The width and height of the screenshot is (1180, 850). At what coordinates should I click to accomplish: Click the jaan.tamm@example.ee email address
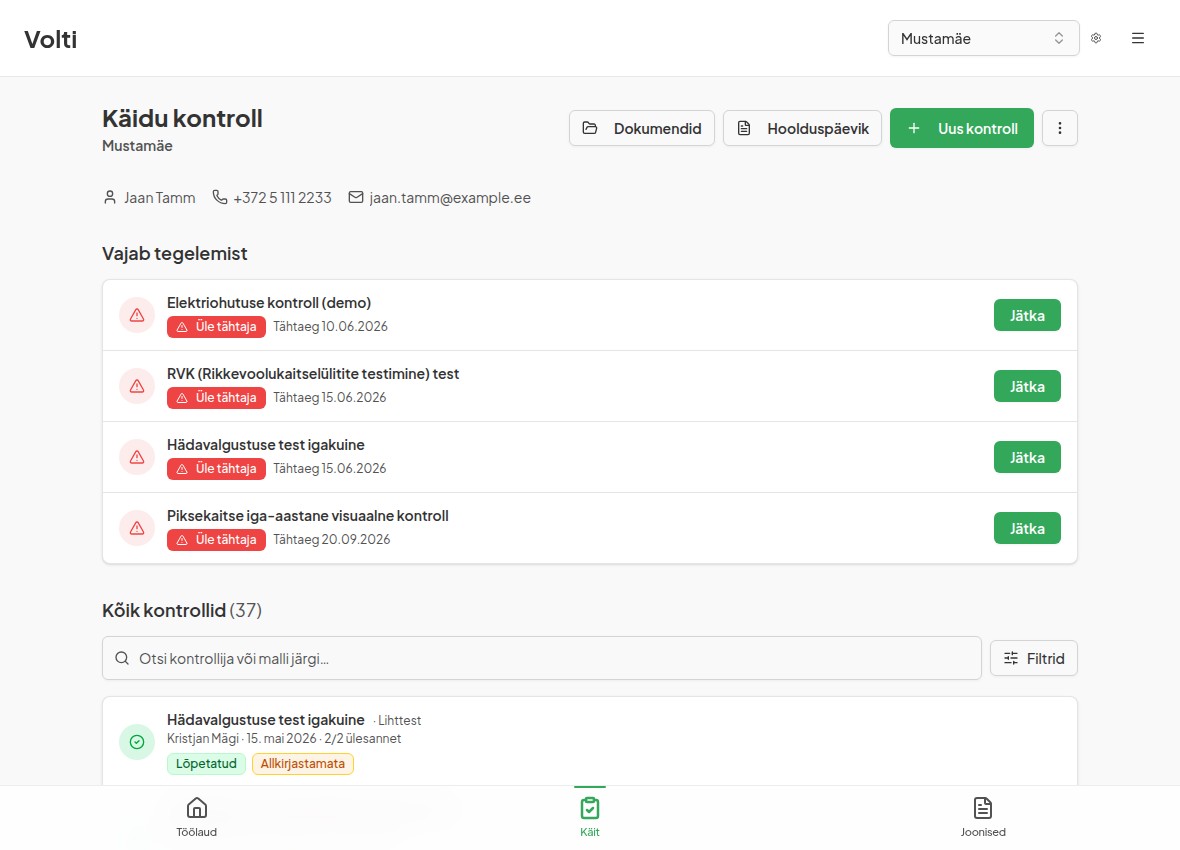tap(450, 198)
